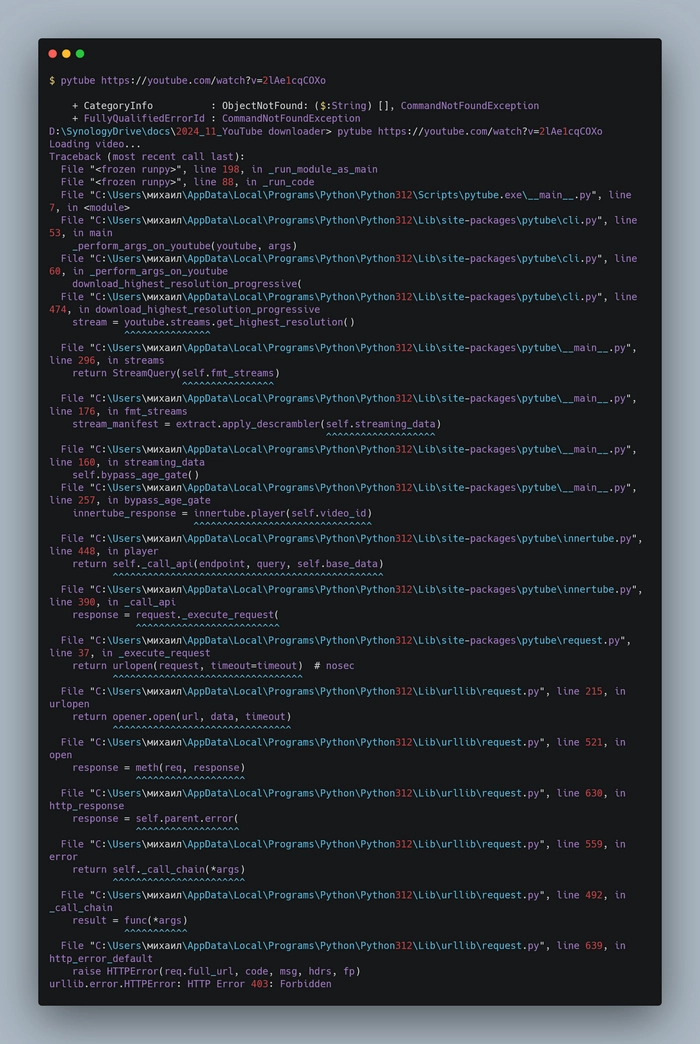The image size is (700, 1044).
Task: Click urllib request.py 'line 492' file entry
Action: click(343, 895)
